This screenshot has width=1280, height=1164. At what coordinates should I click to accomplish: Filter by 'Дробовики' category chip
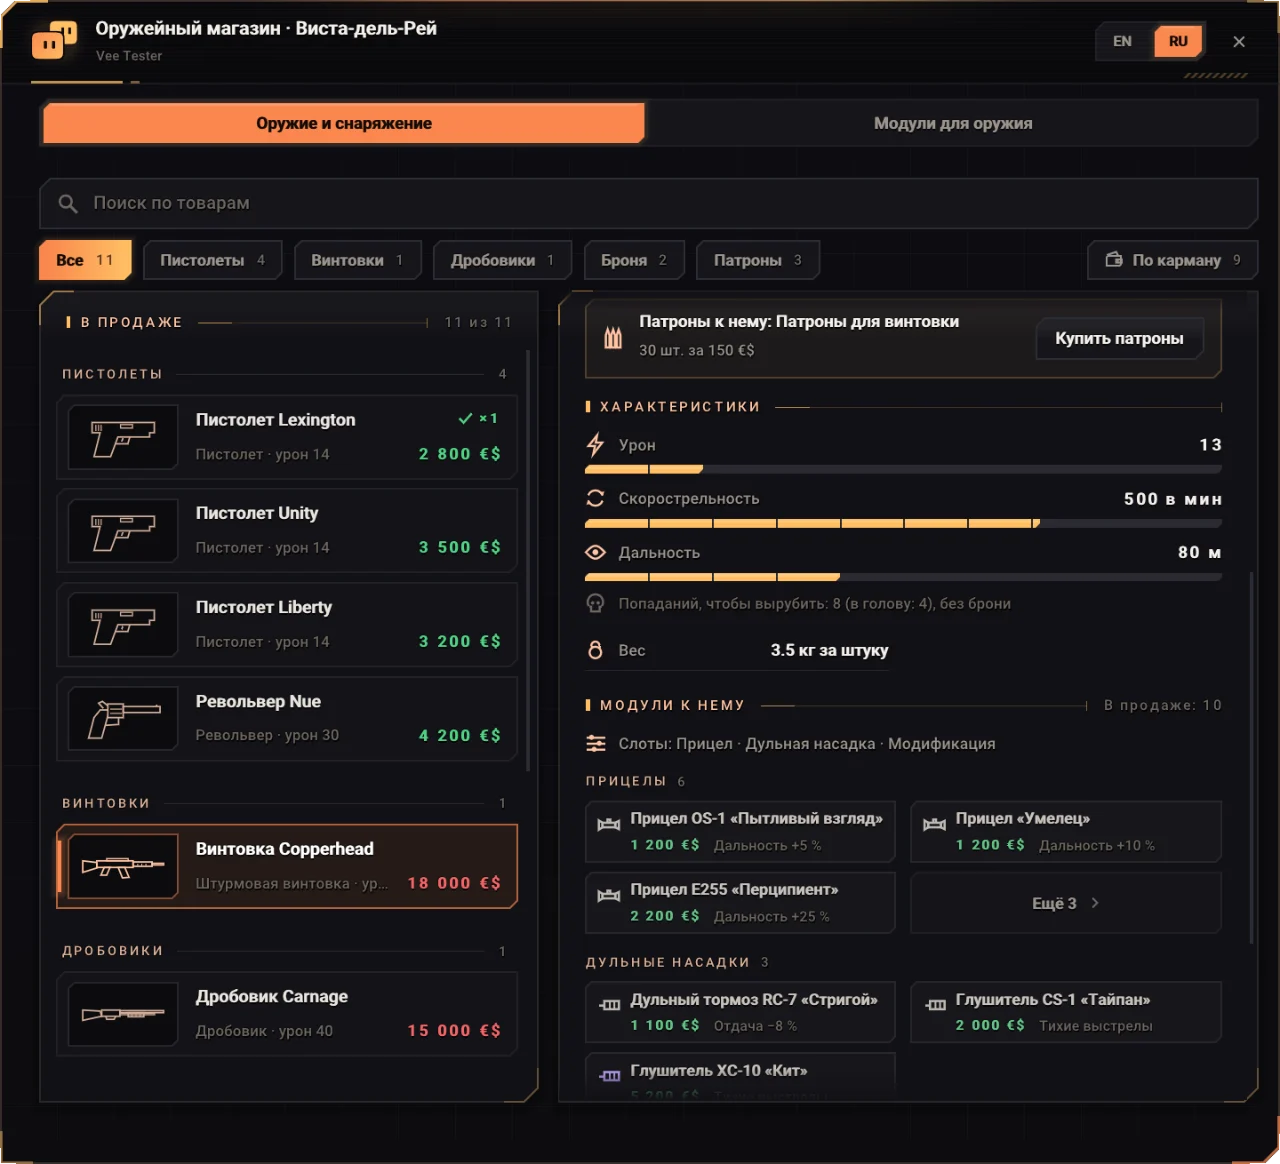(502, 260)
